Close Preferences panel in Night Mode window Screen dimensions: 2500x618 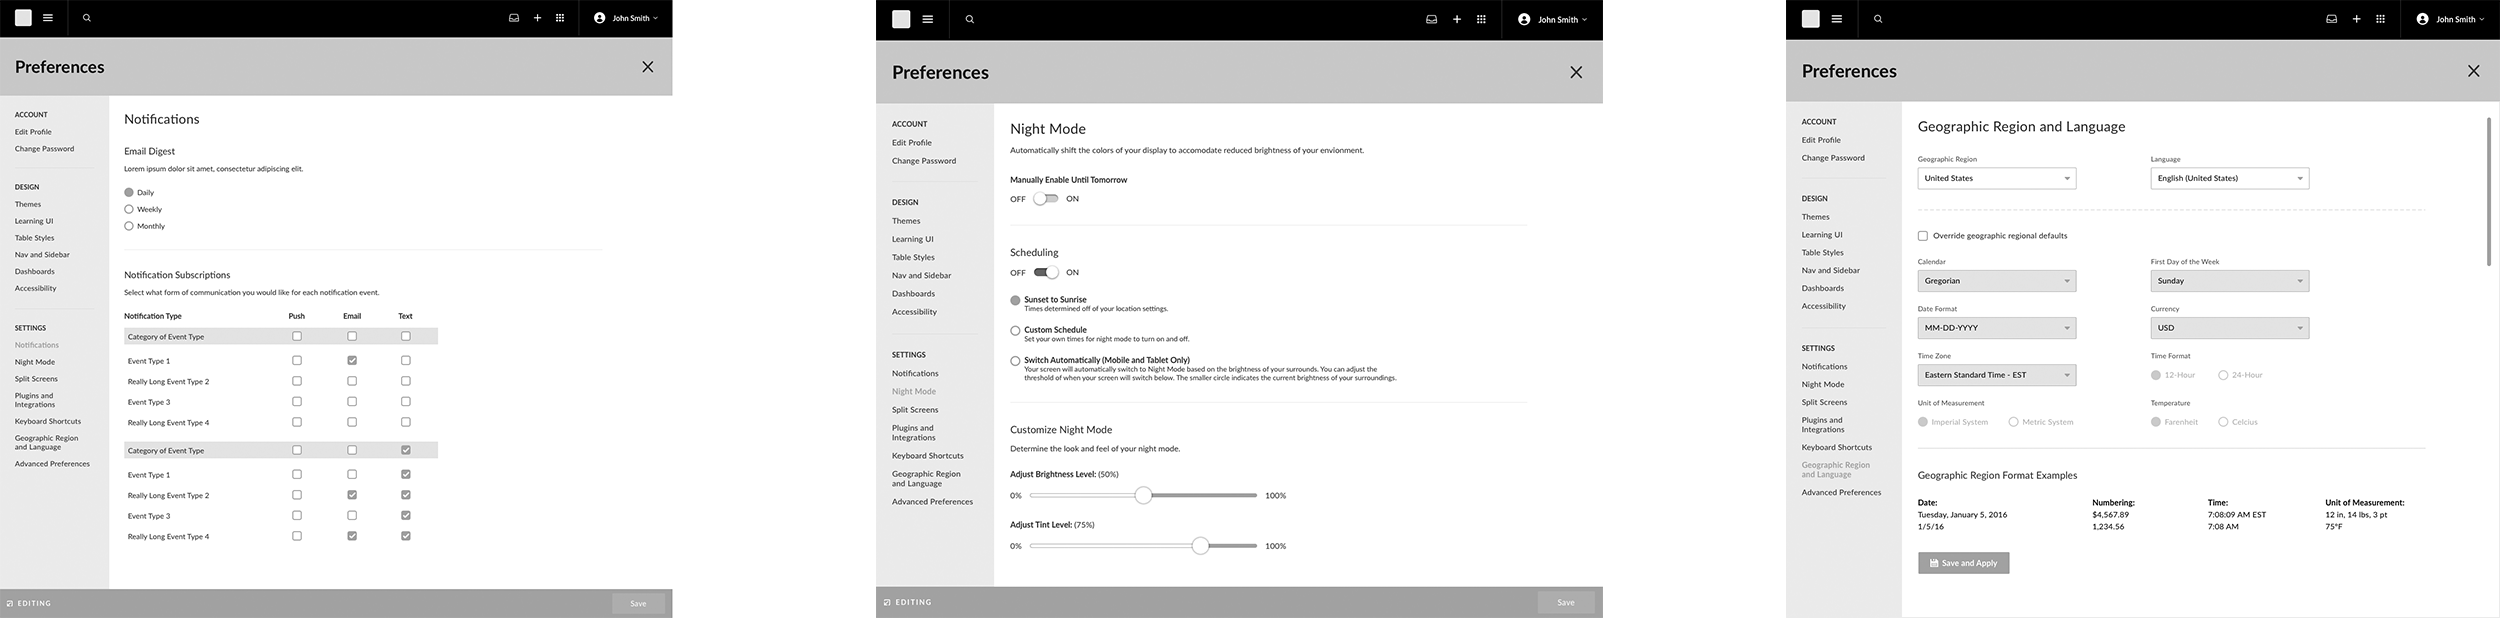[x=1576, y=72]
